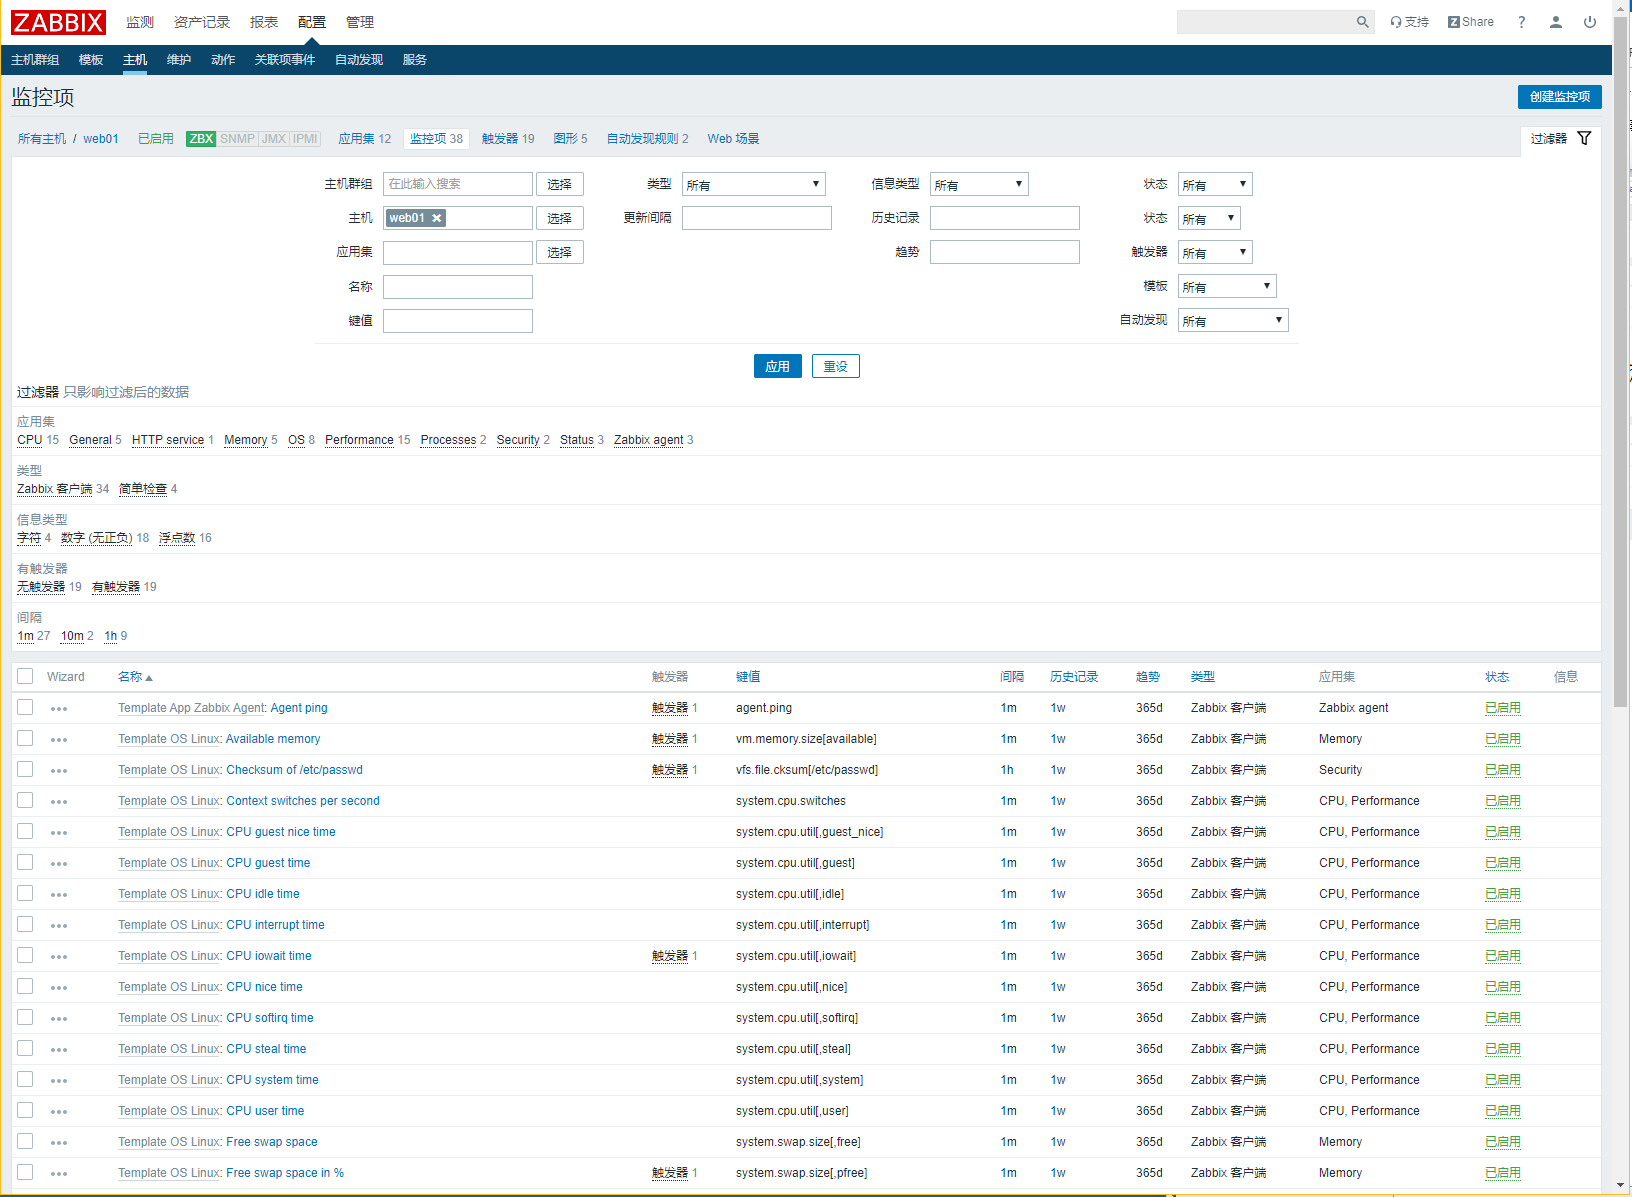
Task: Open the user profile icon
Action: [1556, 22]
